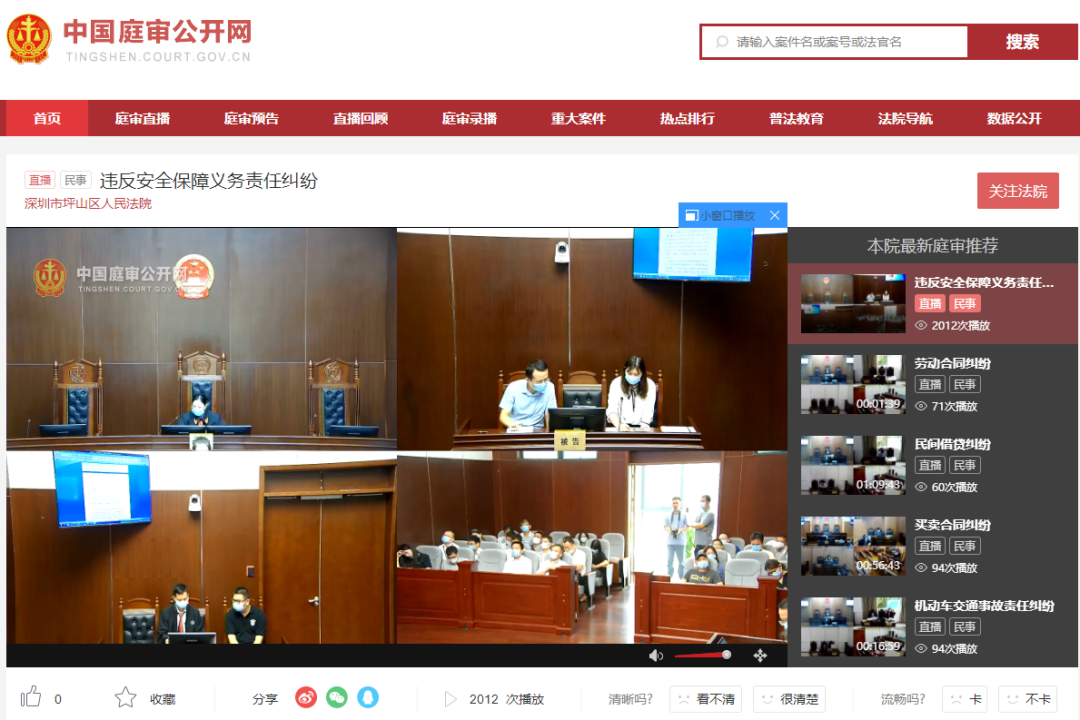Share via the red Weibo icon
Image resolution: width=1080 pixels, height=720 pixels.
coord(306,698)
